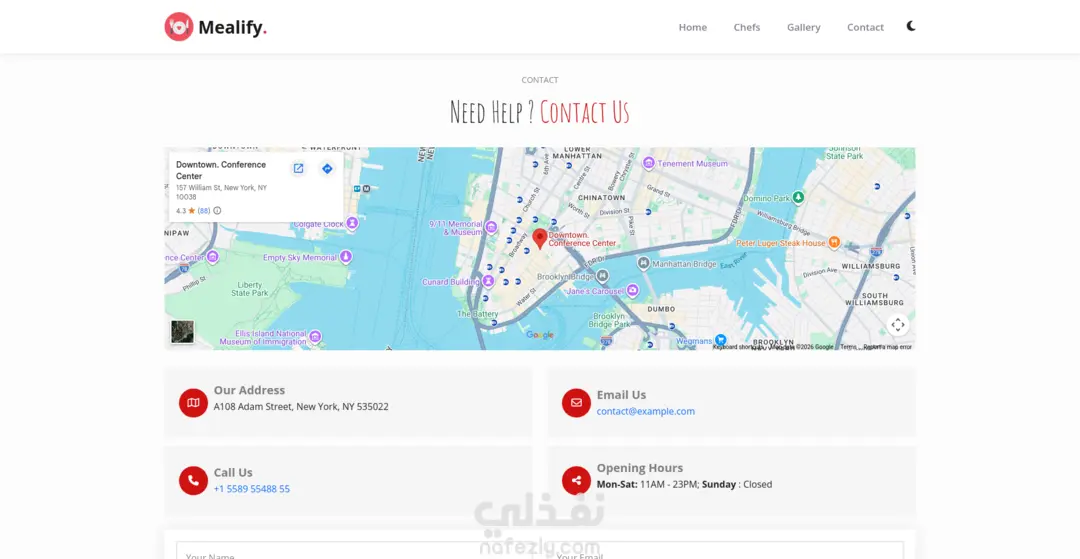Click the DUMBO map label

[661, 309]
